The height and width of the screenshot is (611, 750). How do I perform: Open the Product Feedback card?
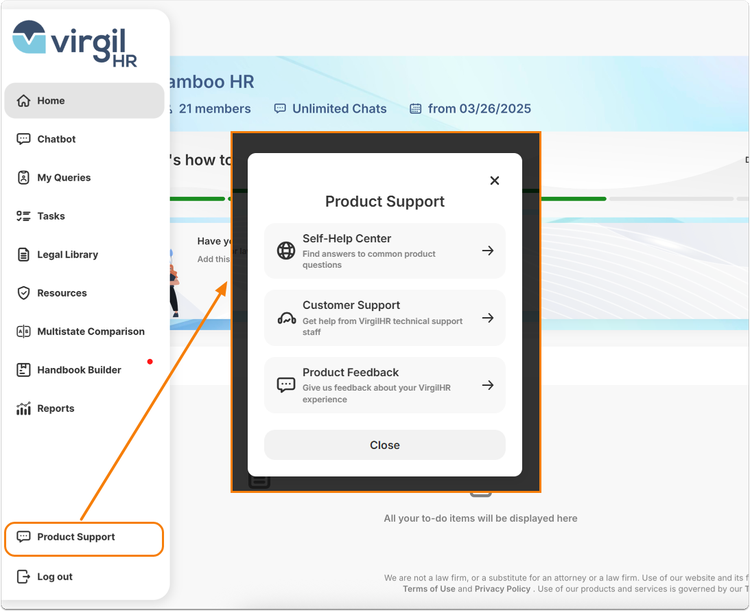[x=385, y=385]
